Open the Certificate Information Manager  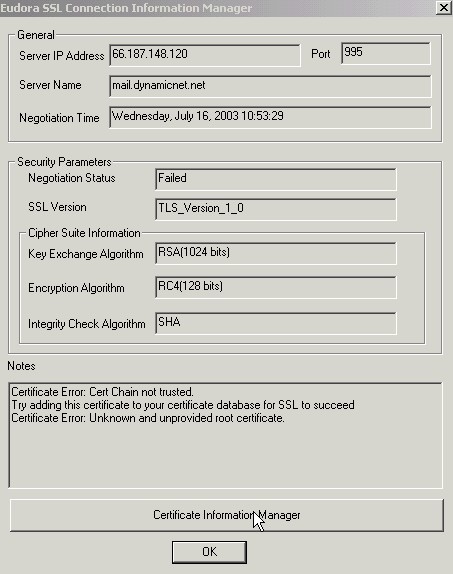[x=227, y=515]
